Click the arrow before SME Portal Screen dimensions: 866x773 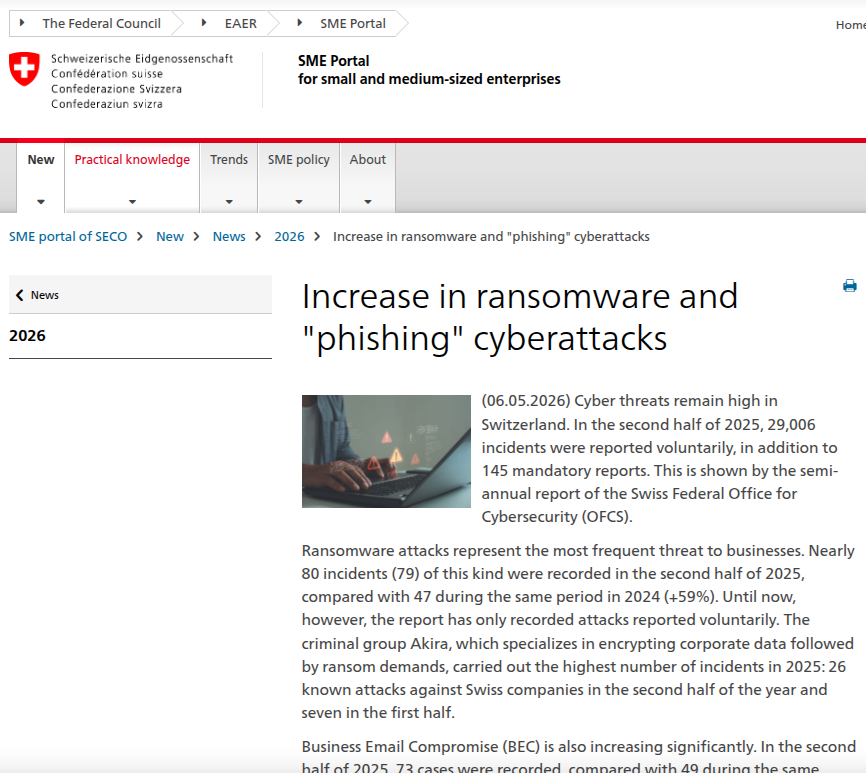(x=300, y=23)
